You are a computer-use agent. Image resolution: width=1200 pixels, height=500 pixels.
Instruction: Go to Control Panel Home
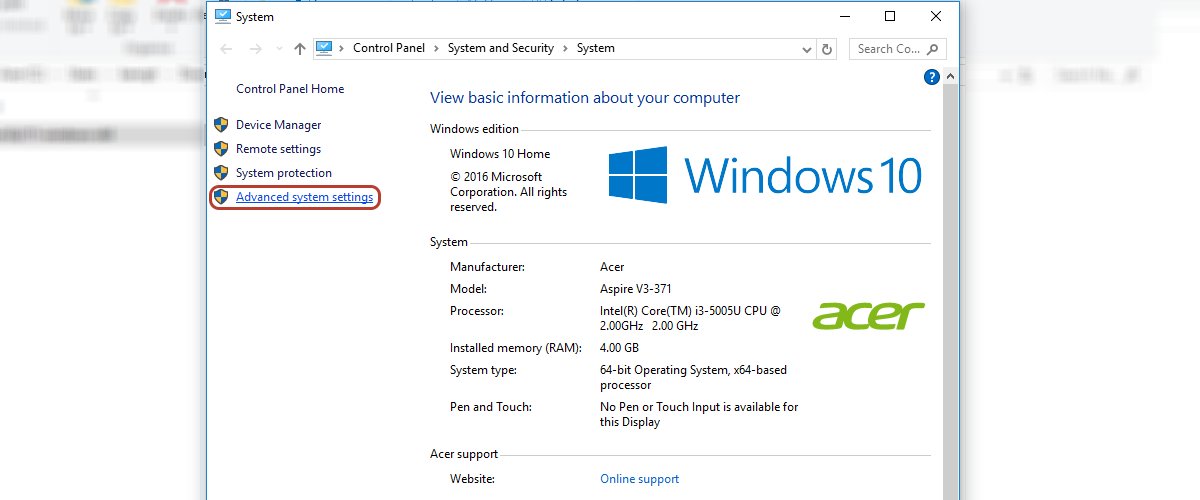290,89
